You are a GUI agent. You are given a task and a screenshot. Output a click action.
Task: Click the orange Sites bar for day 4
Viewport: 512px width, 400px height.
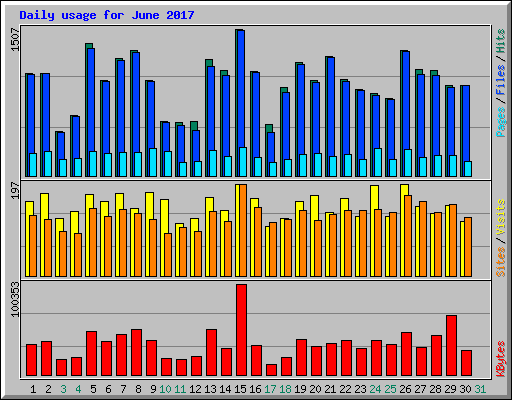pos(78,255)
